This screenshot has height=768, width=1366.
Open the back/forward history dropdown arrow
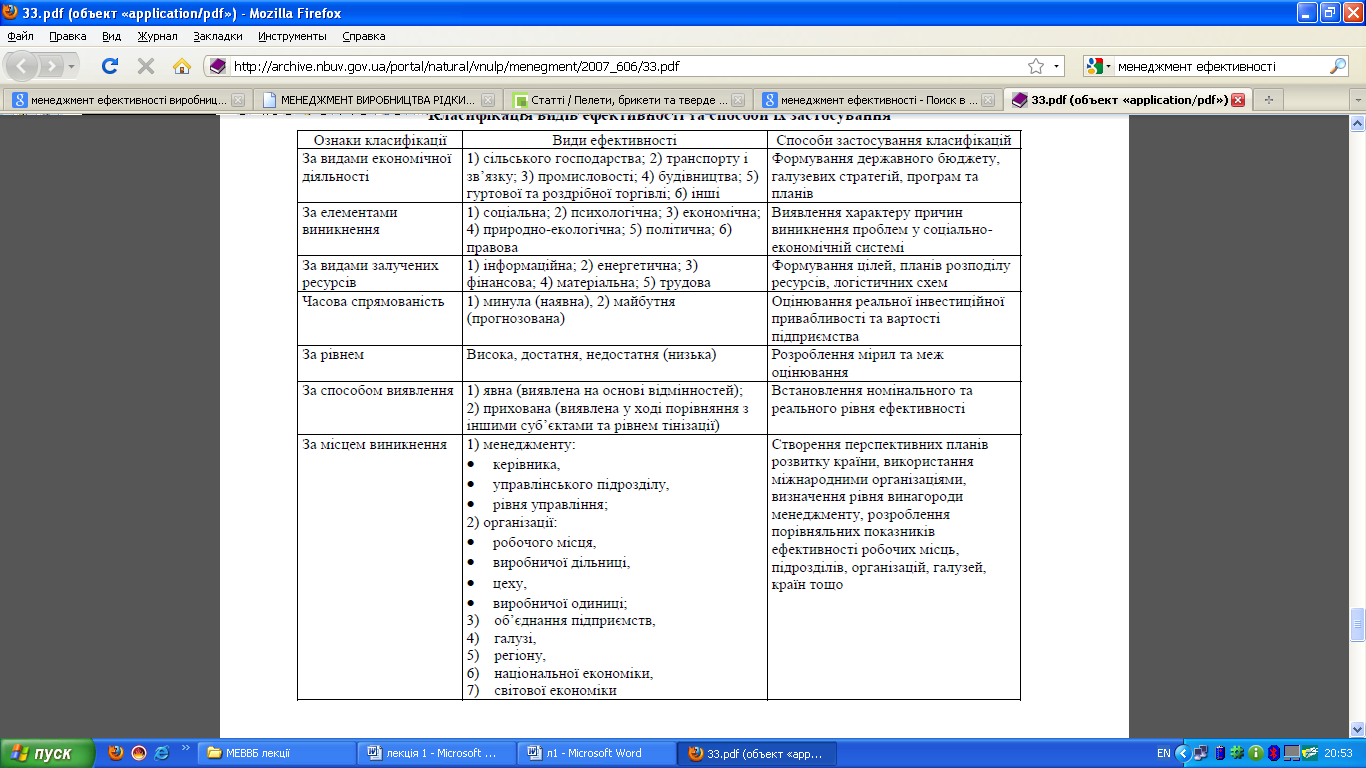(x=72, y=66)
